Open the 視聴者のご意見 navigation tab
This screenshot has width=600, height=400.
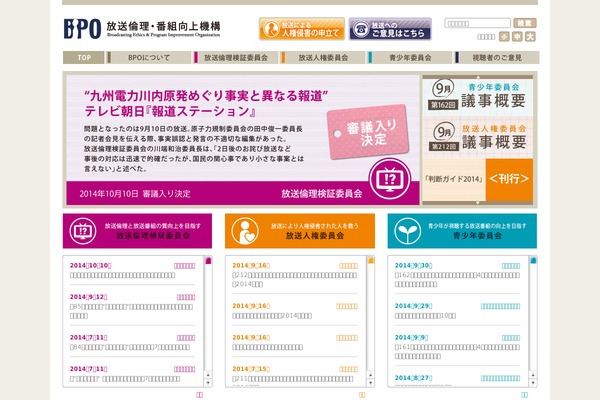(x=497, y=58)
